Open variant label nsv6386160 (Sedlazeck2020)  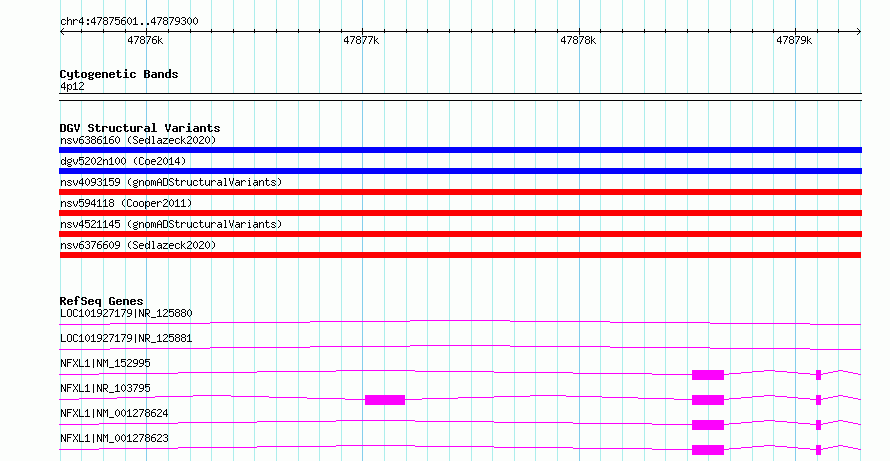138,140
